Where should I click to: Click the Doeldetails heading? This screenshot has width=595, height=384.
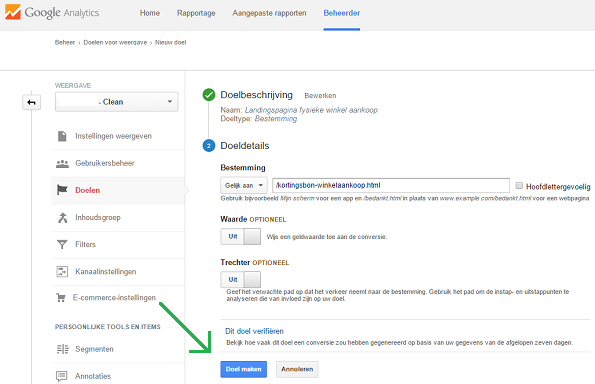point(245,146)
